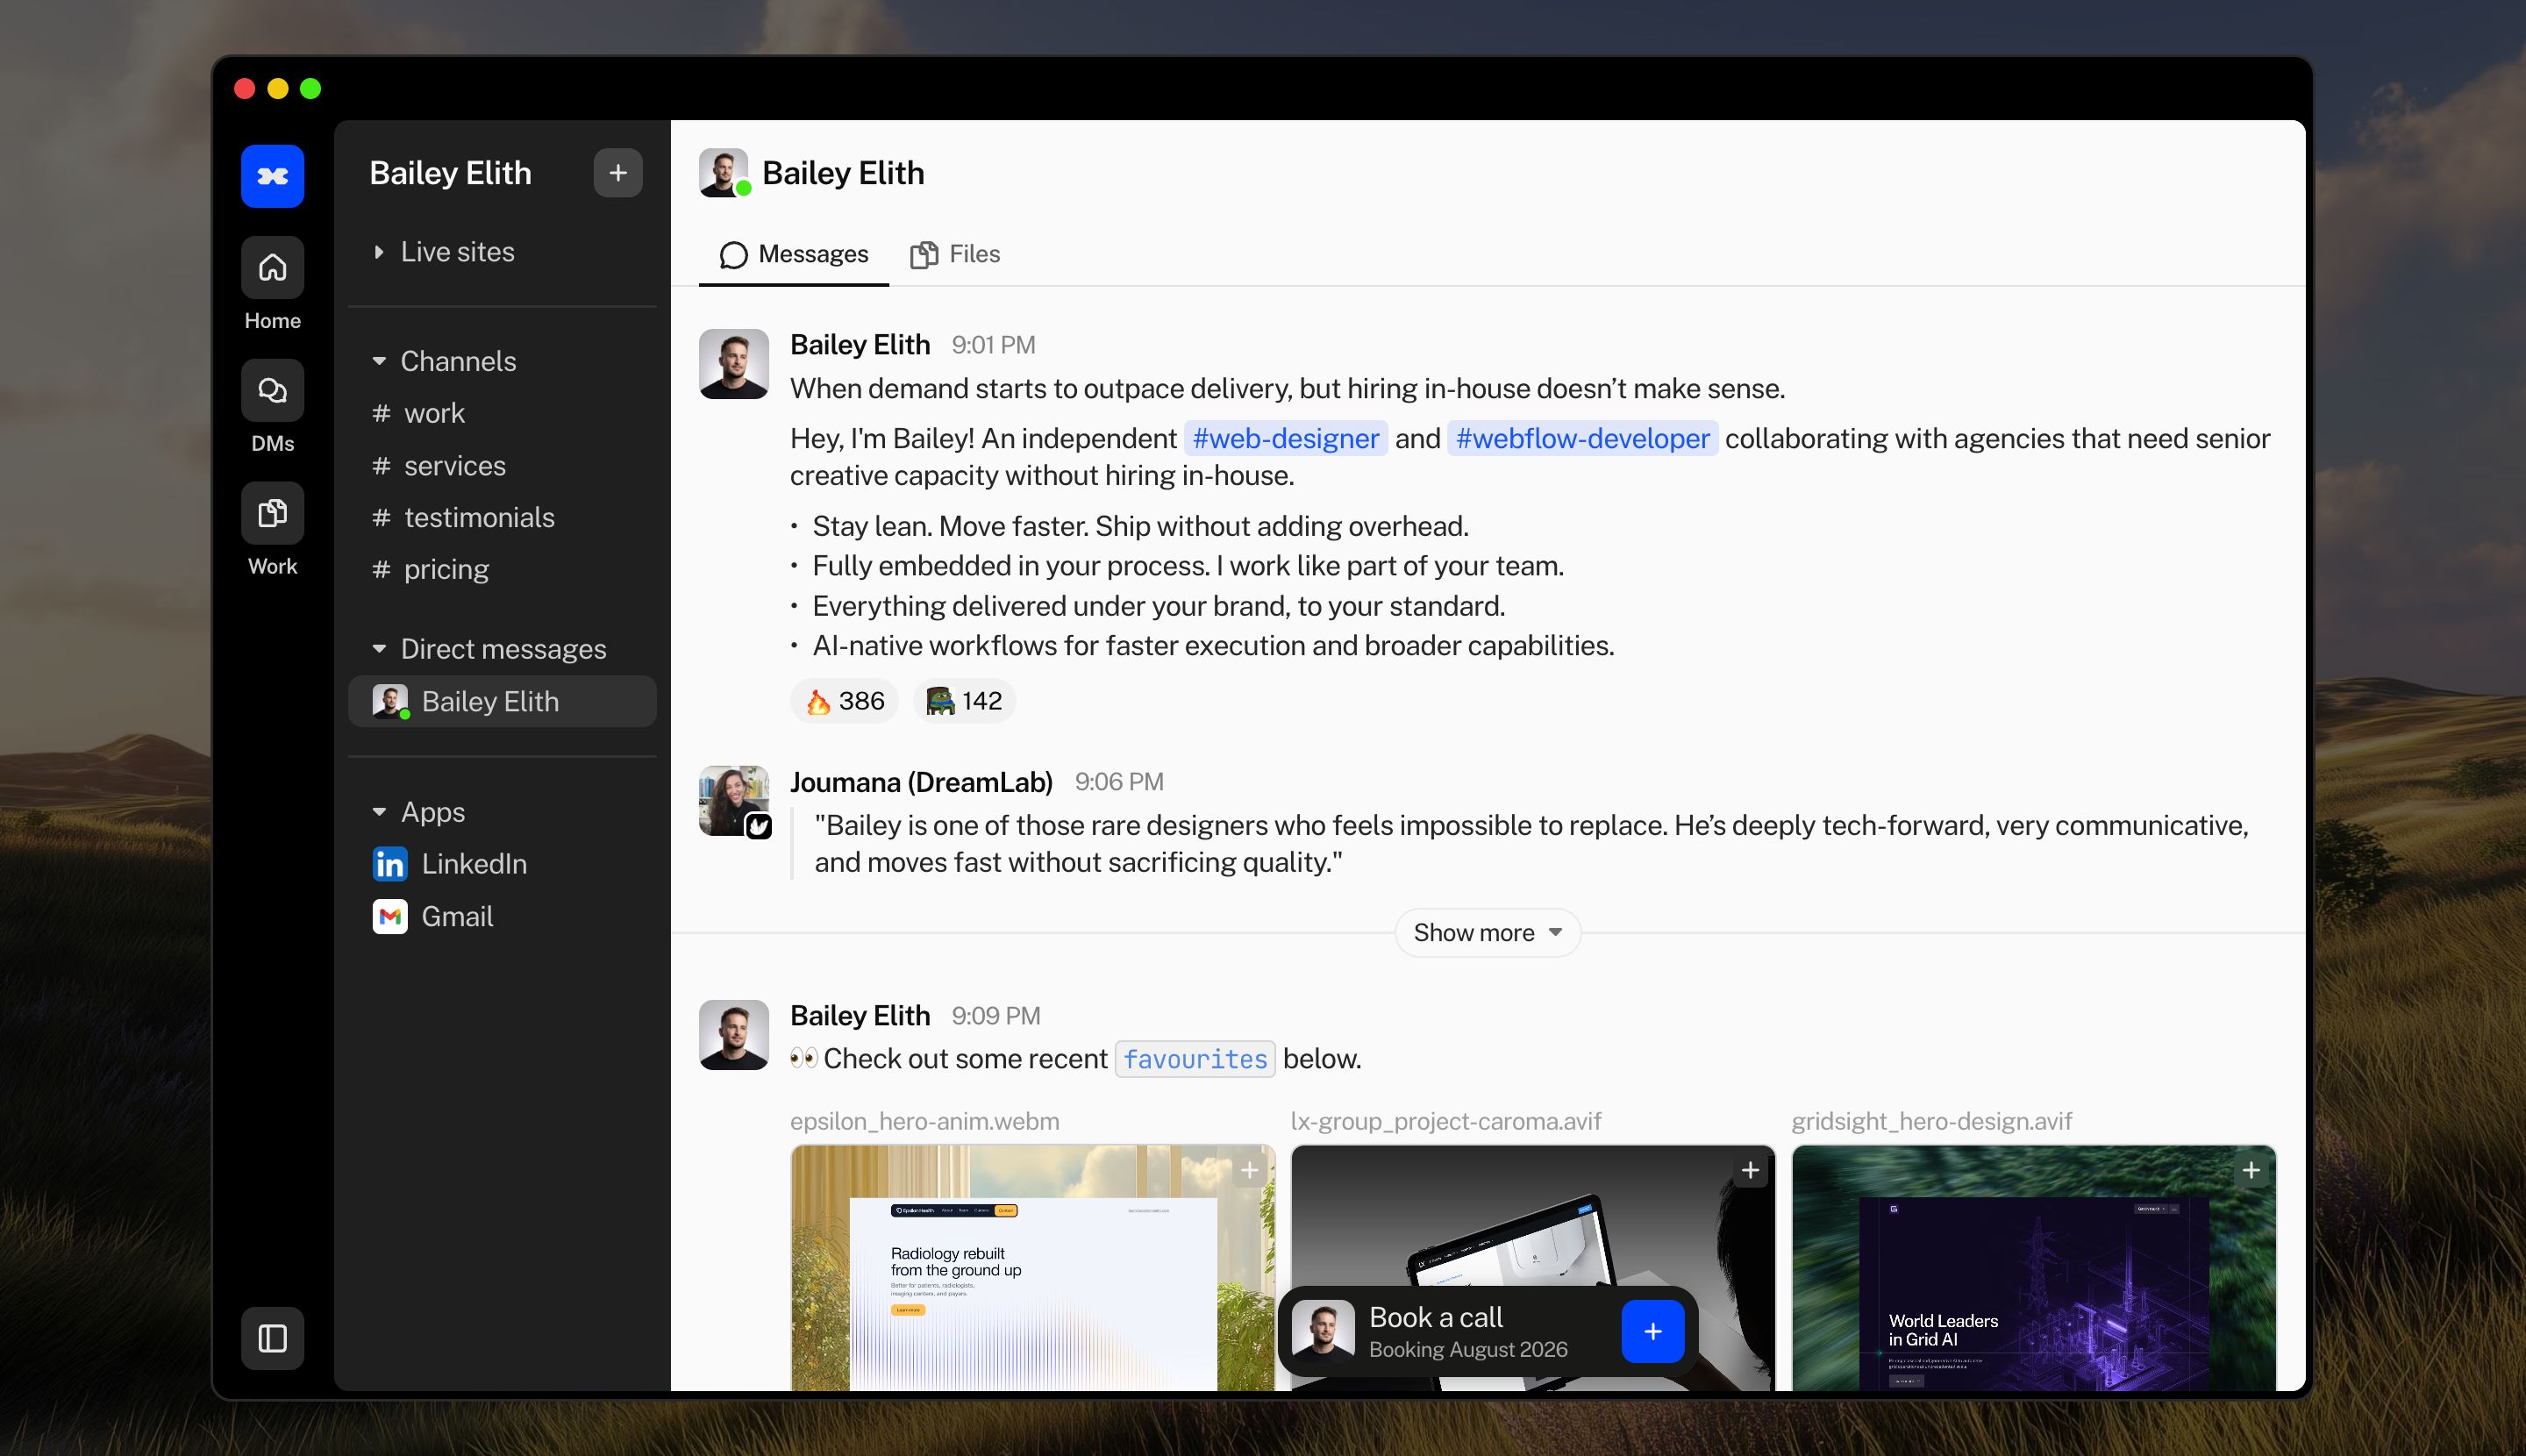This screenshot has height=1456, width=2526.
Task: Click the lx-group_project-caroma.avif file name
Action: 1446,1122
